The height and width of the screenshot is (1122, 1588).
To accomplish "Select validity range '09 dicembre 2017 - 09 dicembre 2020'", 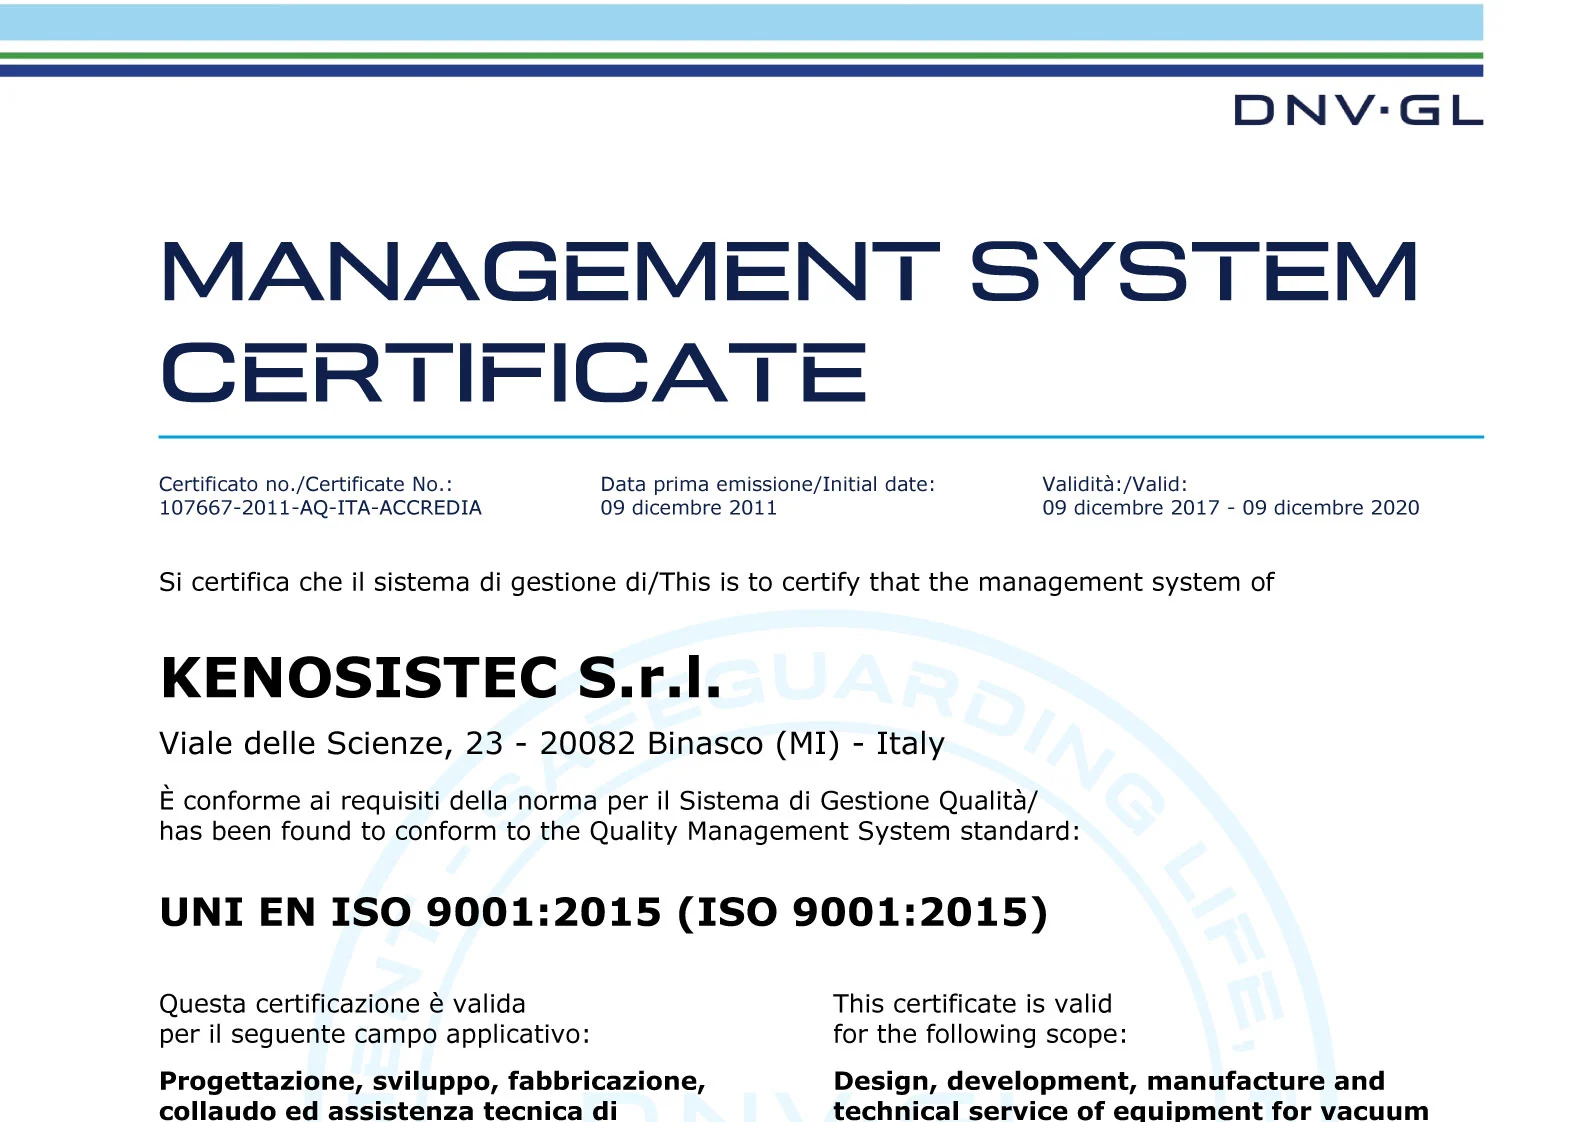I will (x=1231, y=508).
